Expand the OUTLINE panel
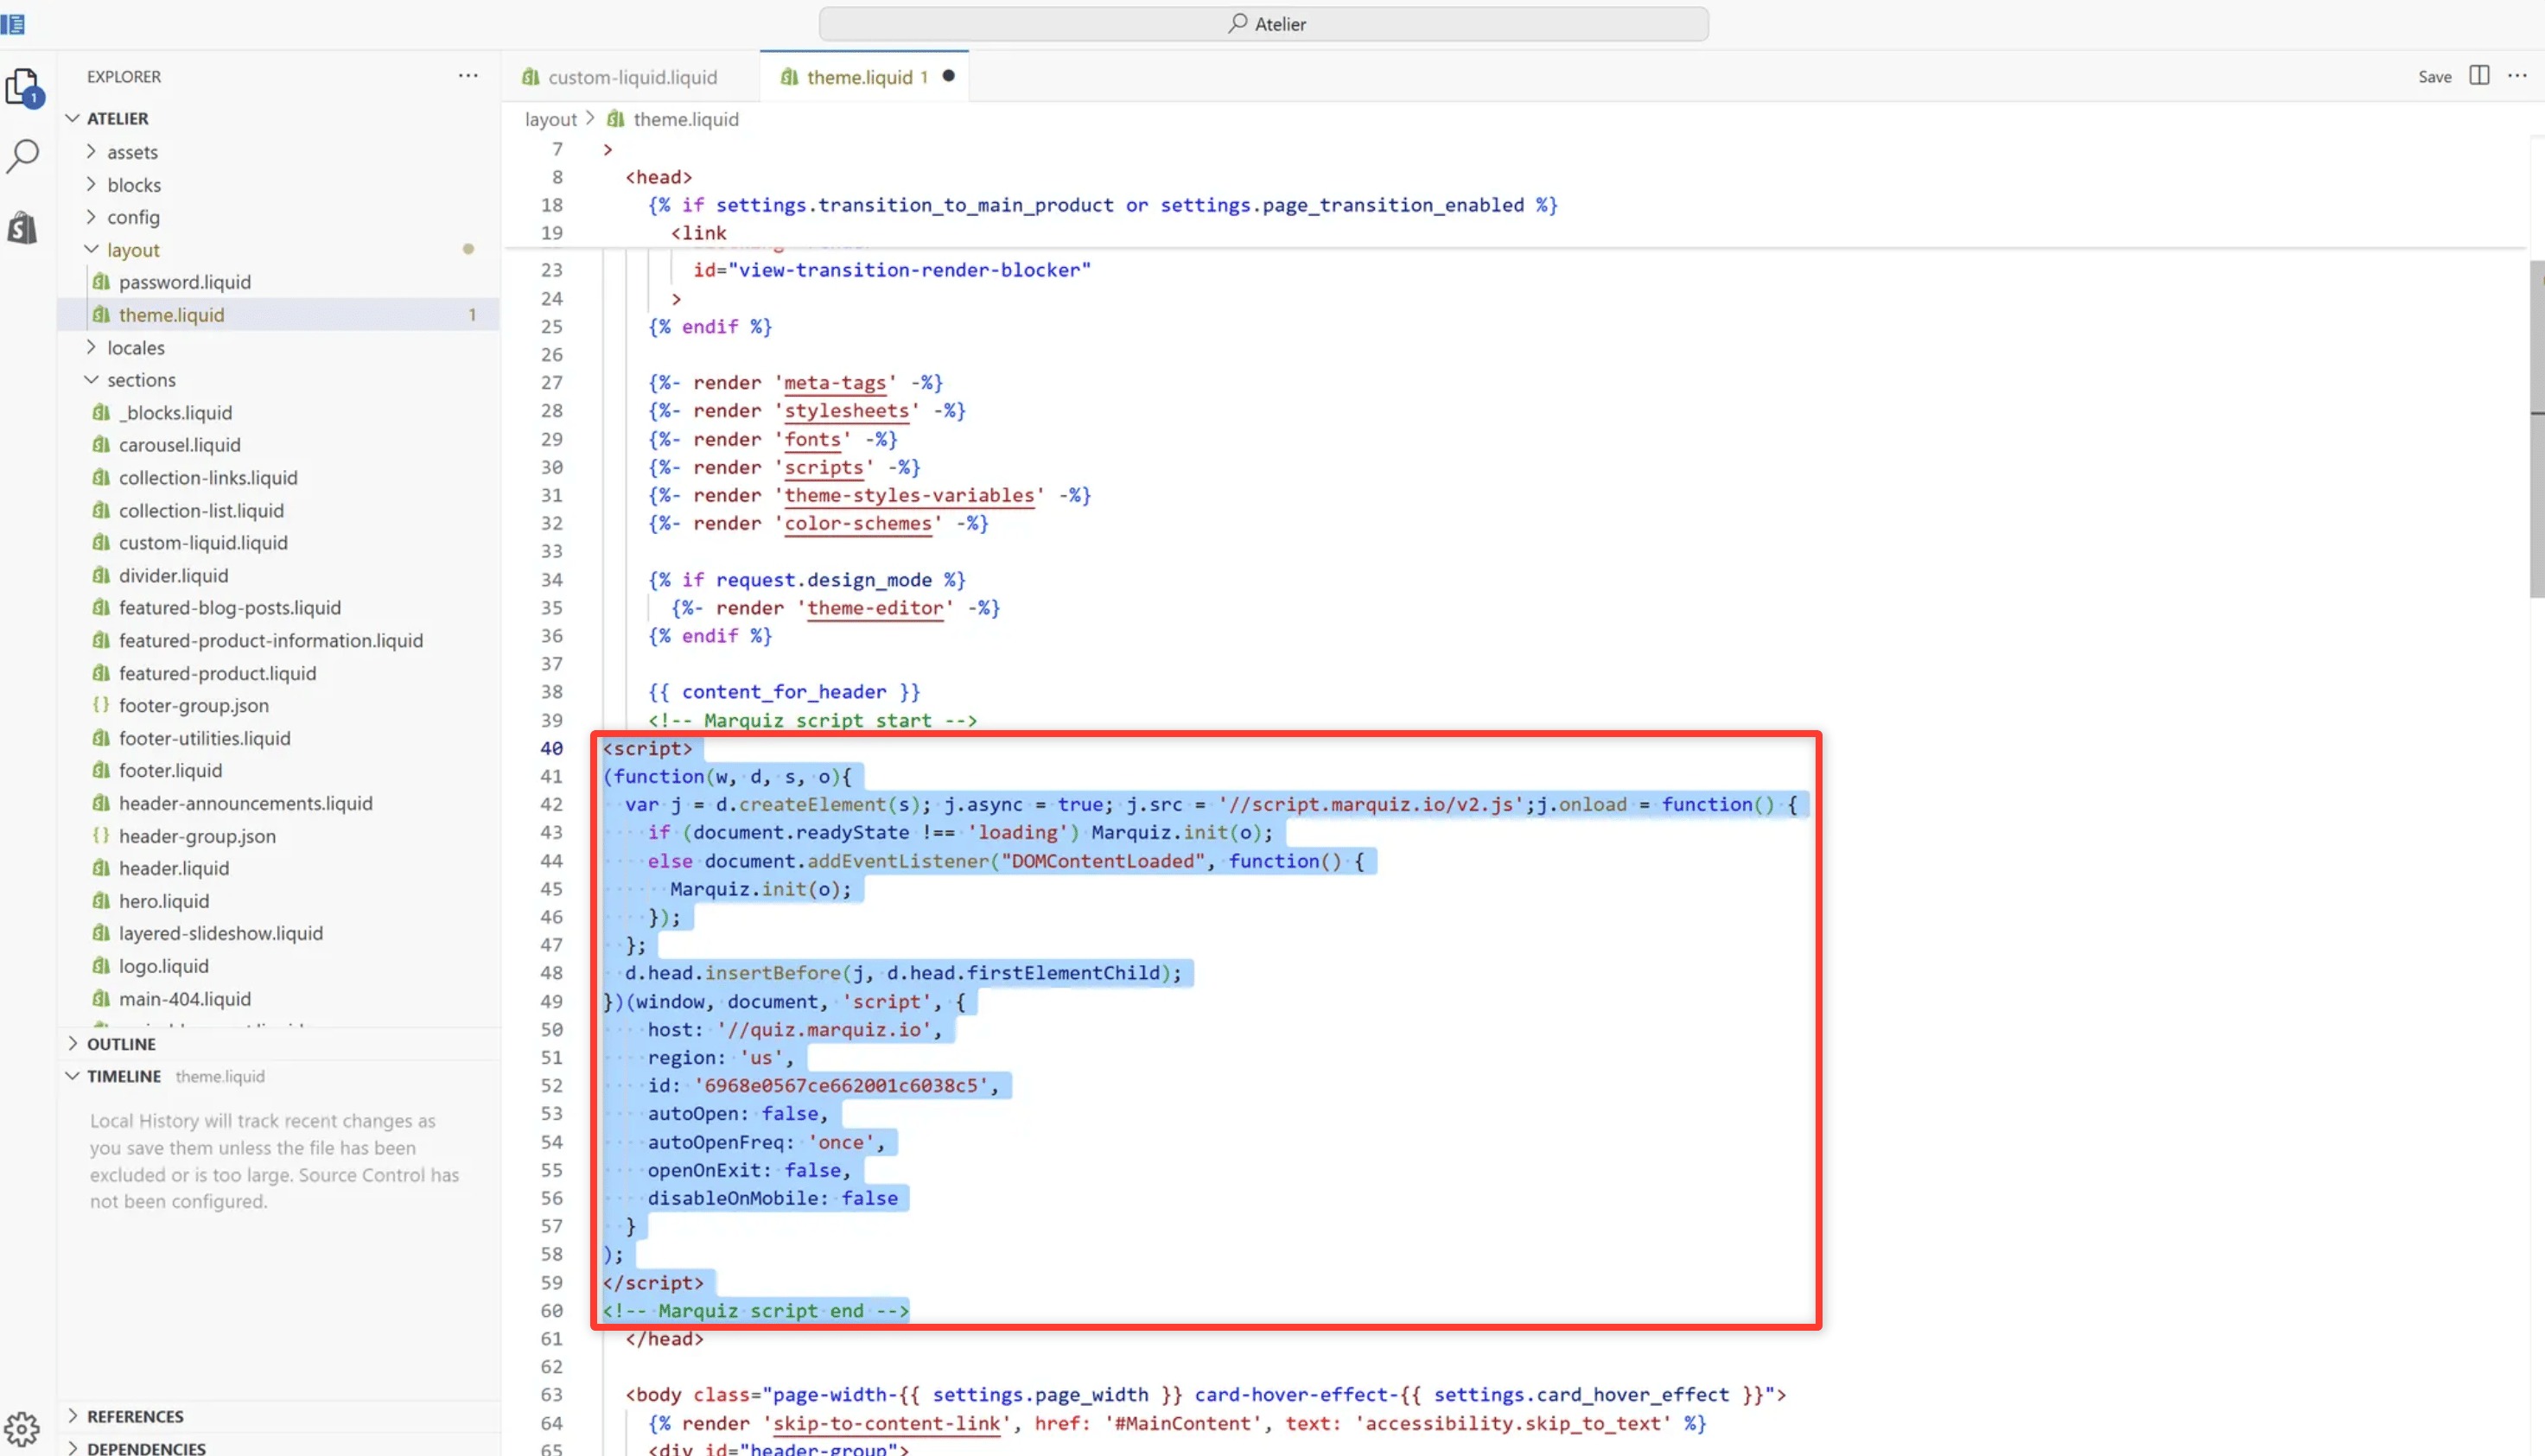Viewport: 2545px width, 1456px height. click(x=120, y=1043)
